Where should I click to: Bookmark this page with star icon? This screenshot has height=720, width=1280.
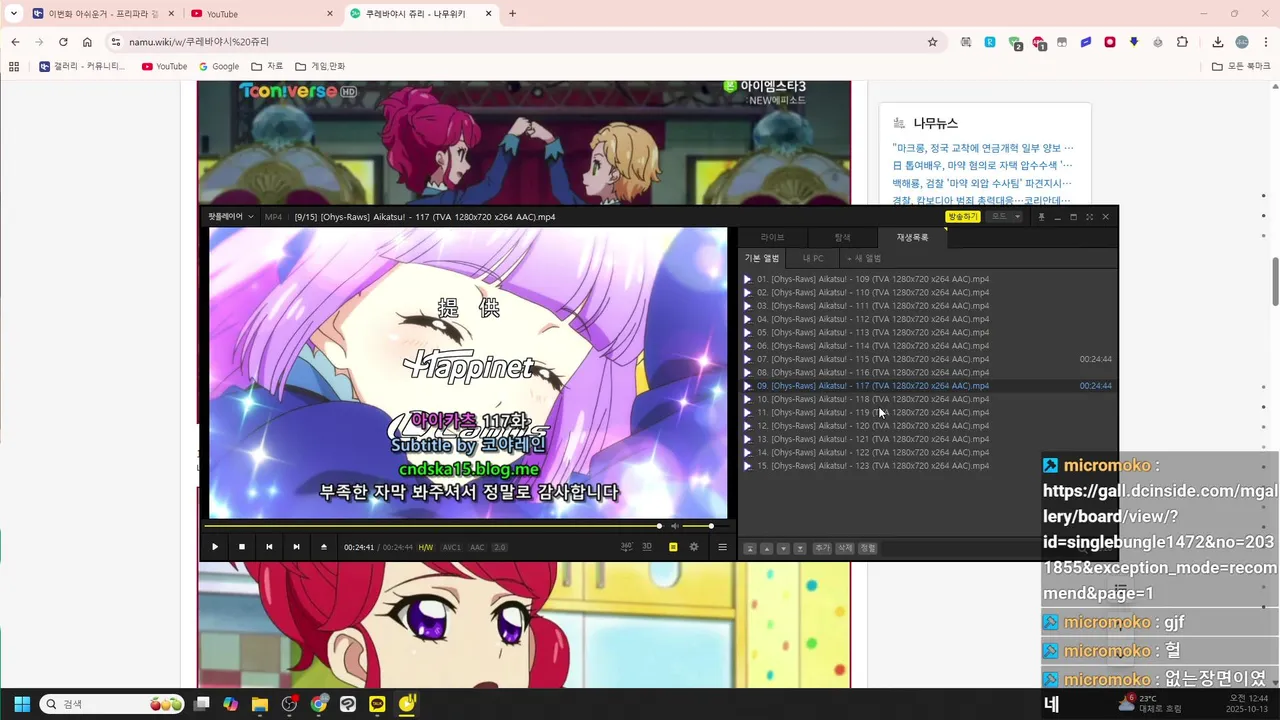click(933, 42)
